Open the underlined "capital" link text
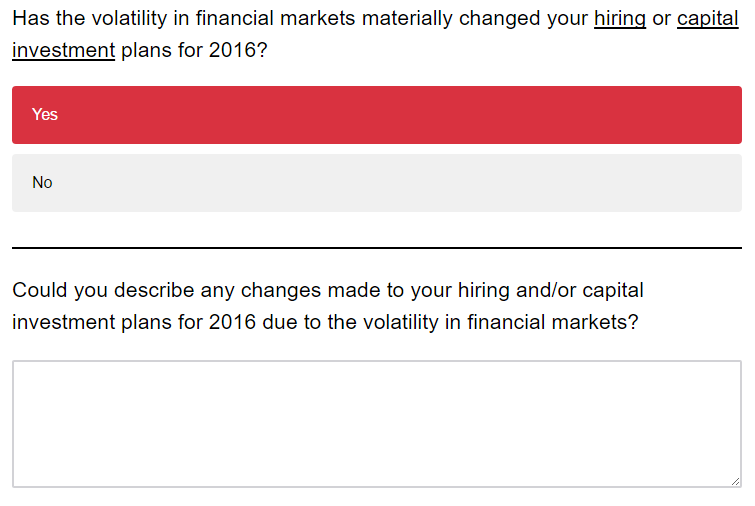755x506 pixels. pyautogui.click(x=707, y=19)
